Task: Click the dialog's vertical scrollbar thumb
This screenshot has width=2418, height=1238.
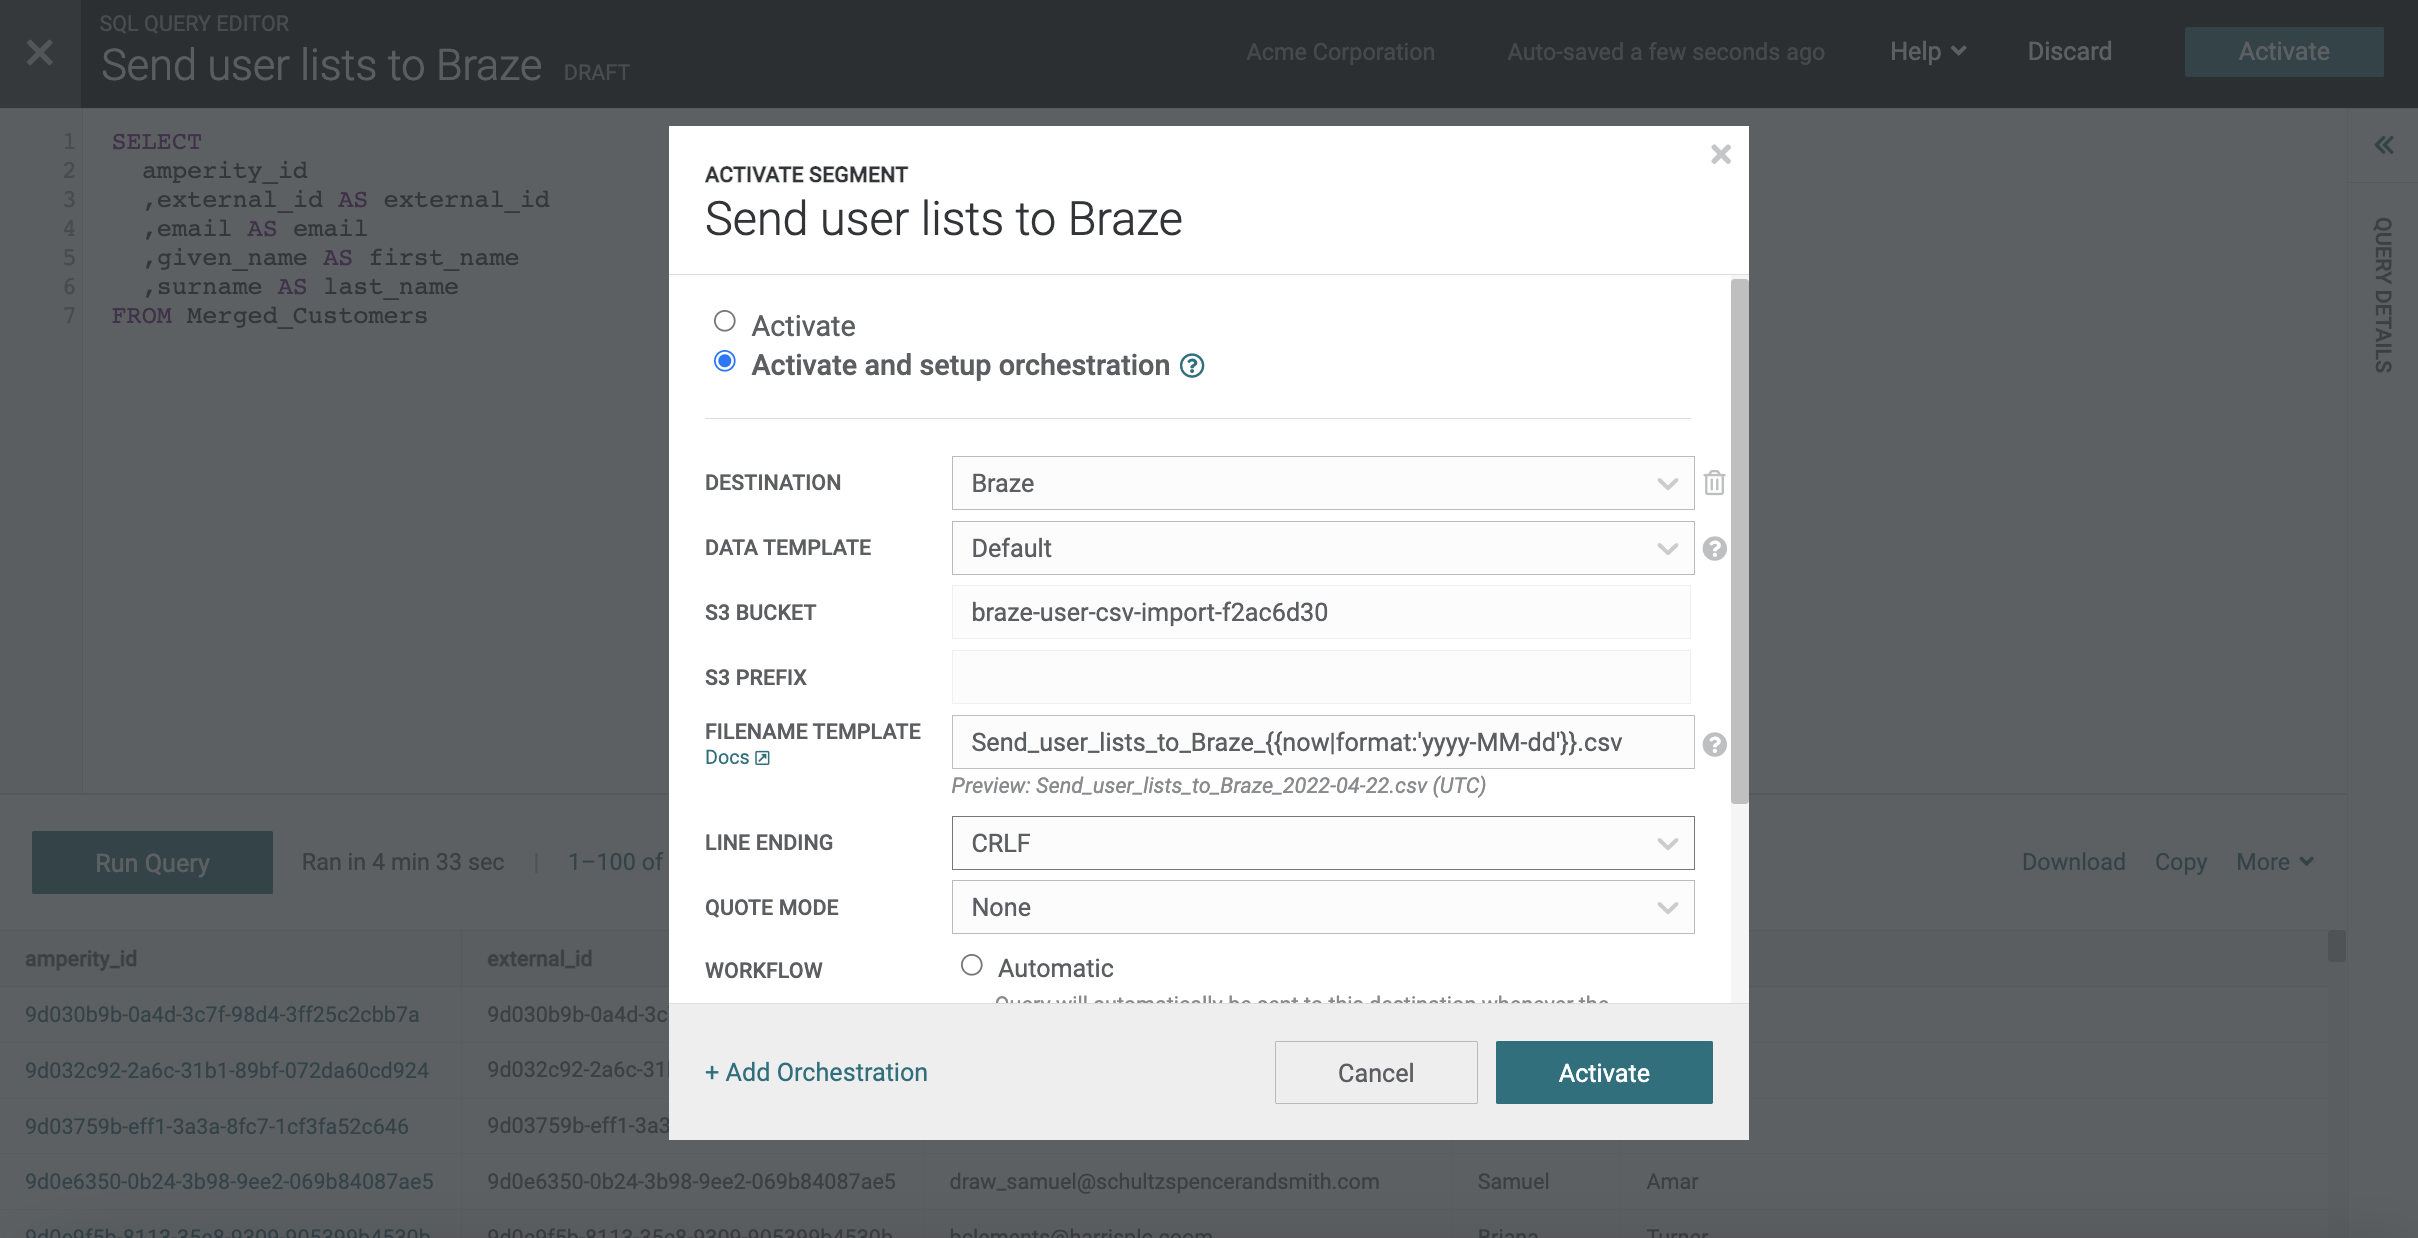Action: coord(1739,540)
